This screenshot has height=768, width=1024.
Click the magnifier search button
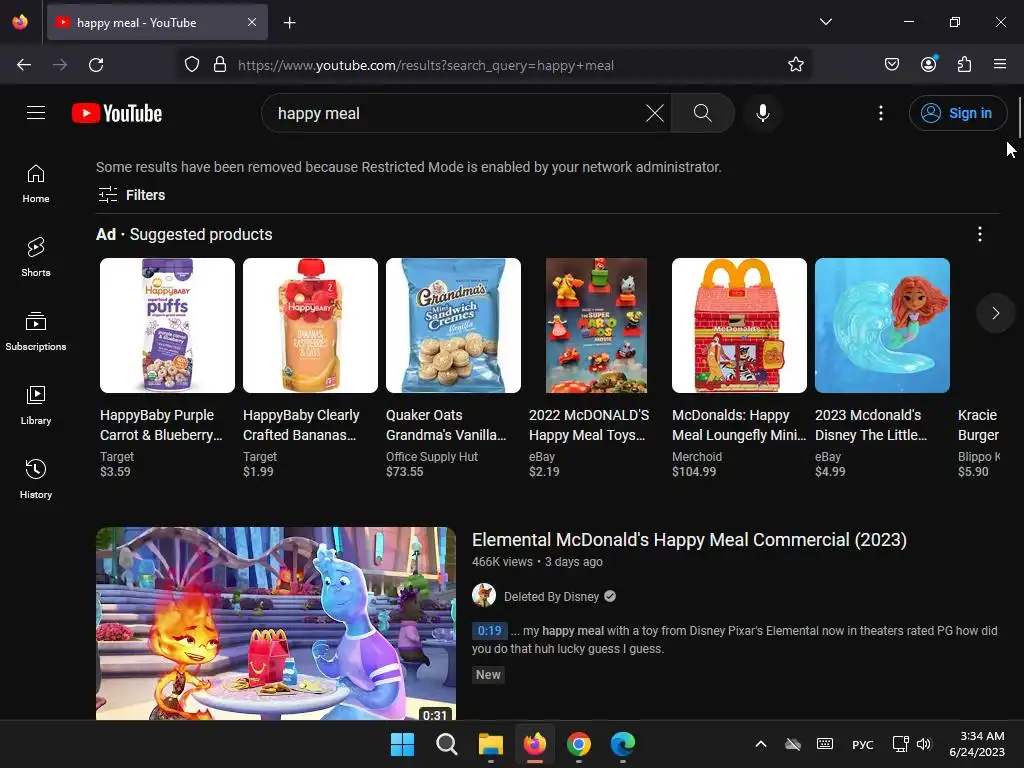coord(703,113)
